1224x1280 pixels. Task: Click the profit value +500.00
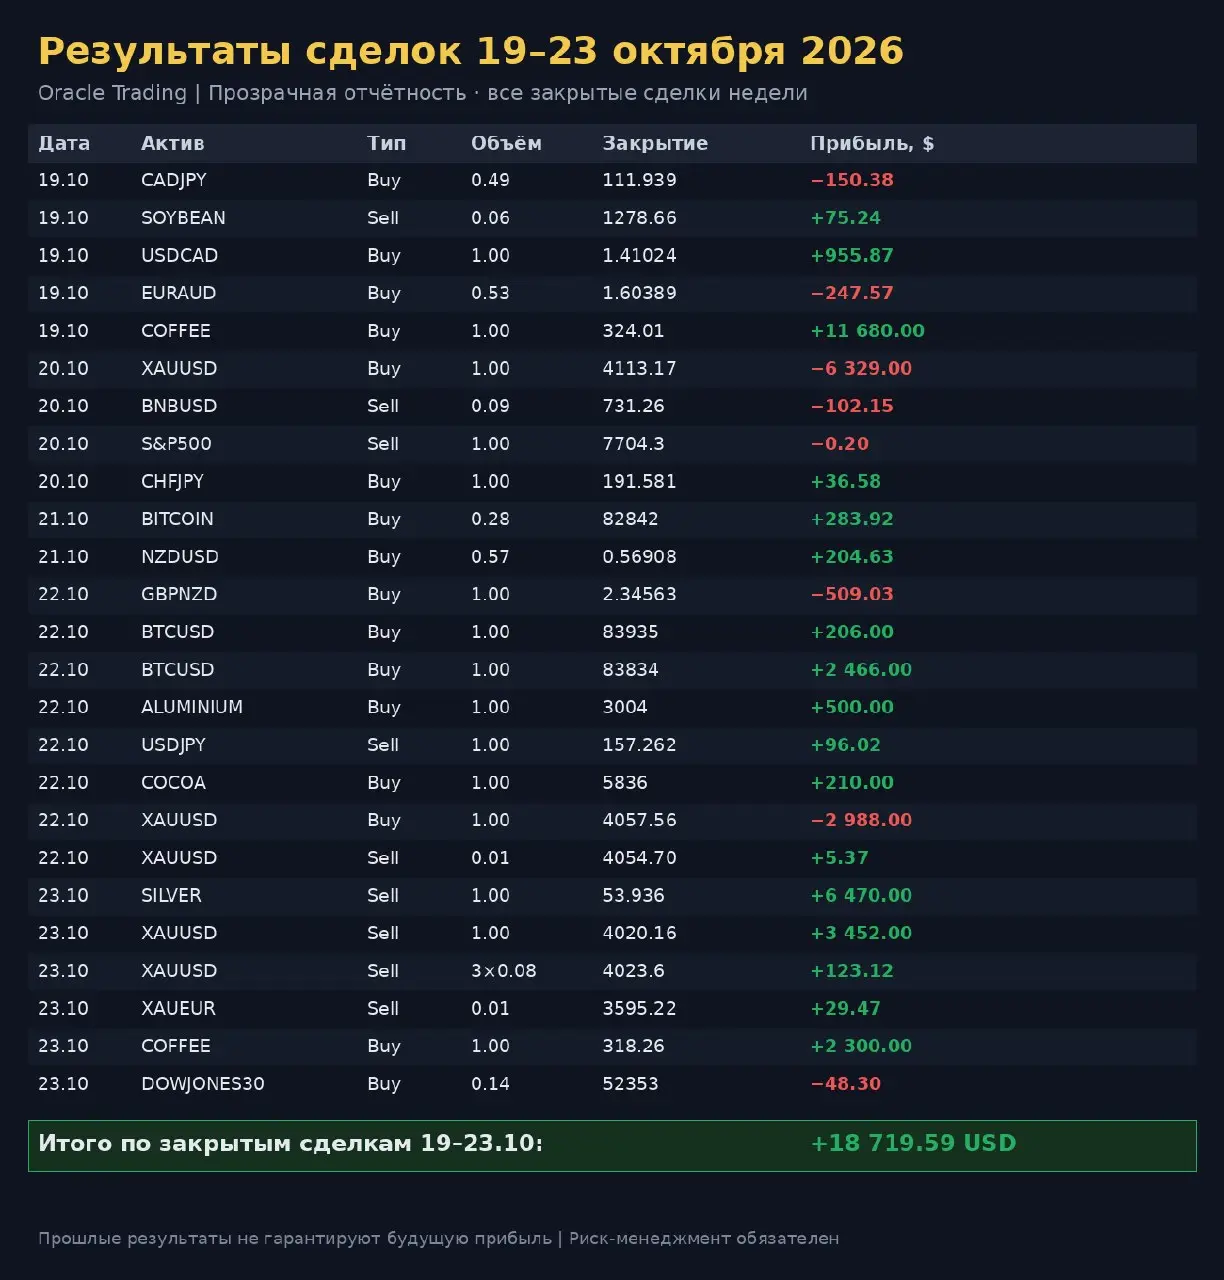point(852,707)
